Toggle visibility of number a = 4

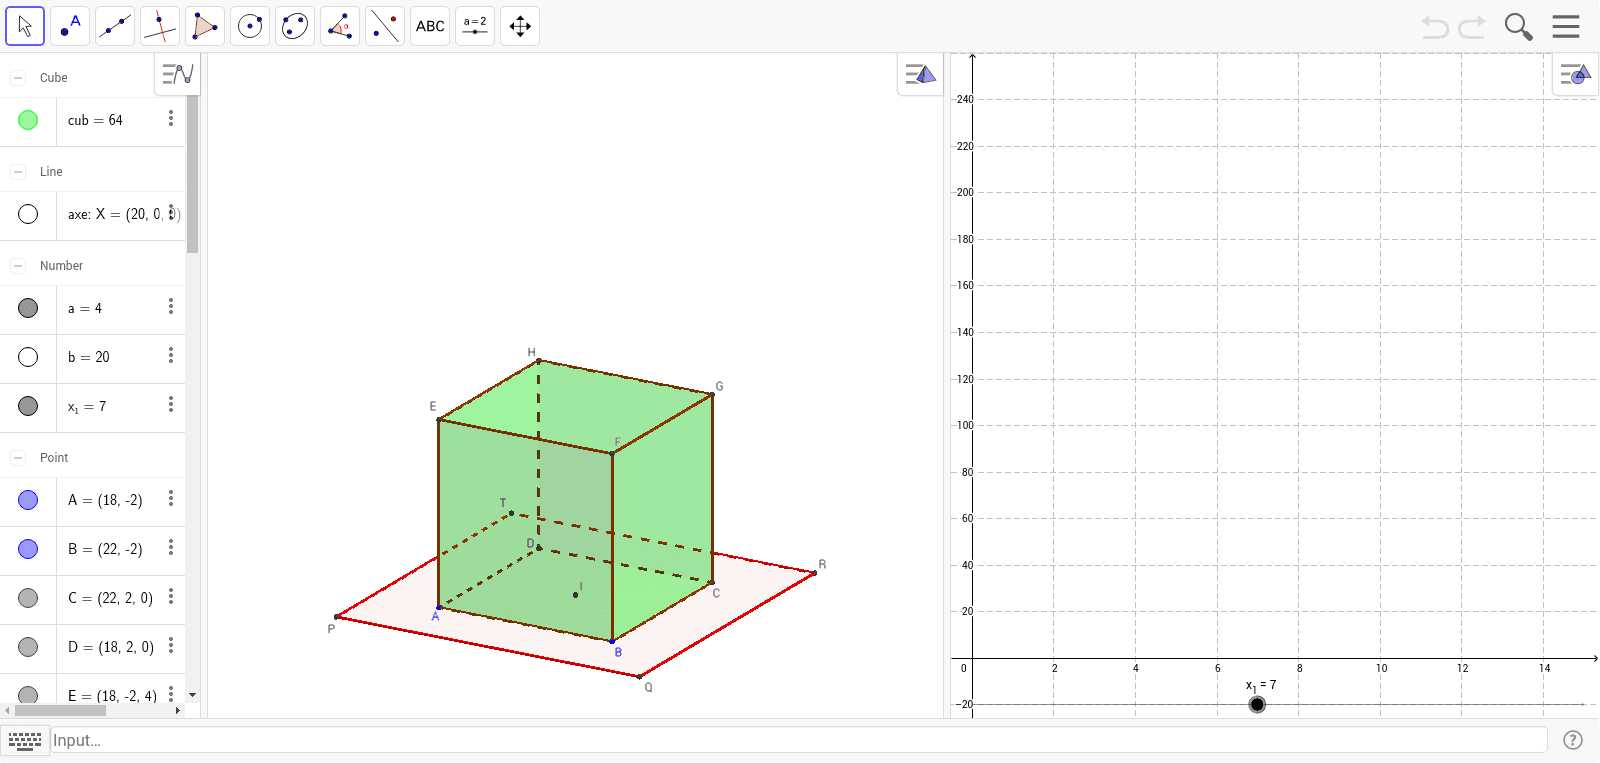click(x=28, y=308)
